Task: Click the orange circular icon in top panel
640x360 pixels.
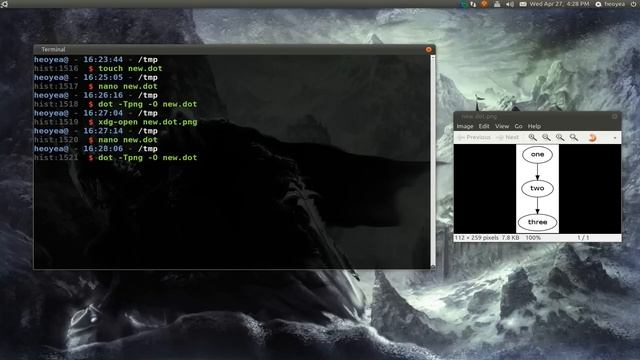Action: [484, 4]
